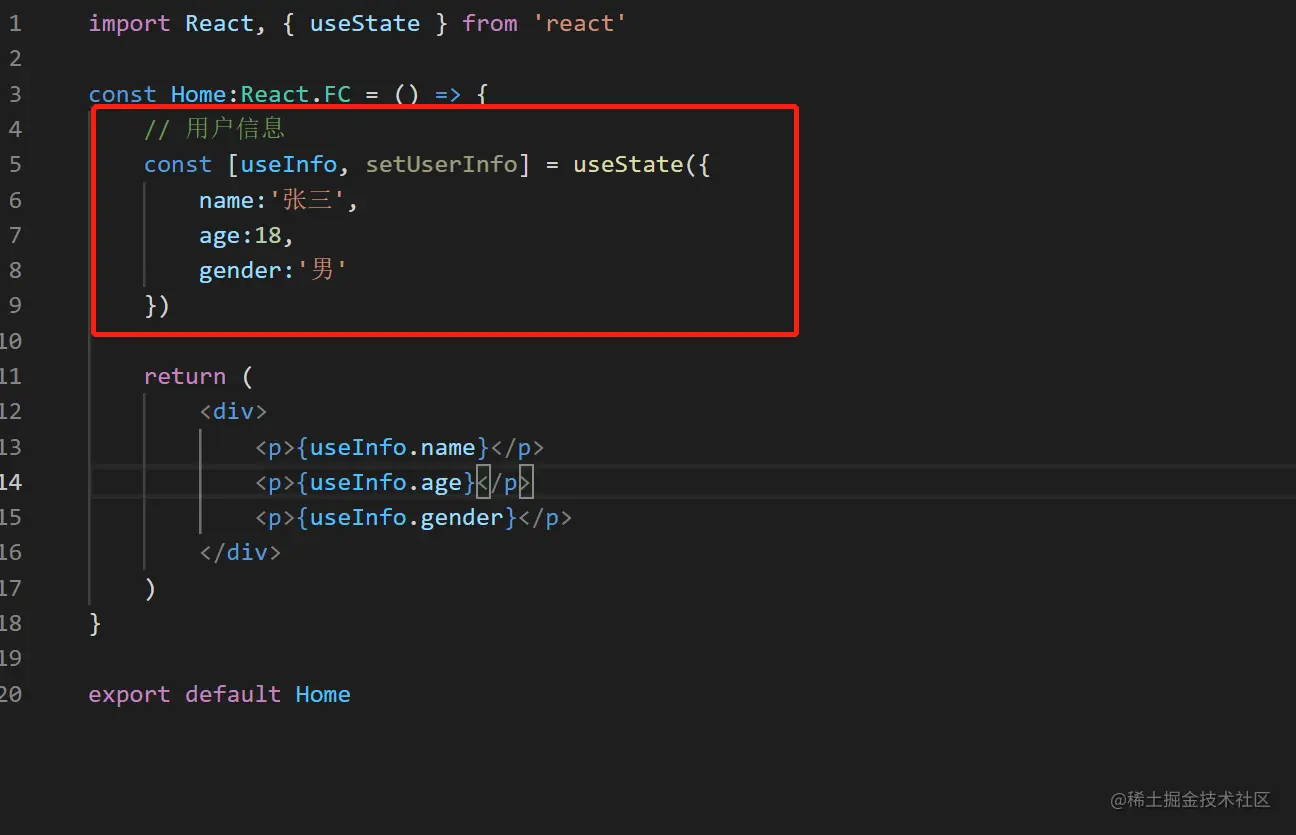This screenshot has height=835, width=1296.
Task: Click the return keyword
Action: (x=184, y=376)
